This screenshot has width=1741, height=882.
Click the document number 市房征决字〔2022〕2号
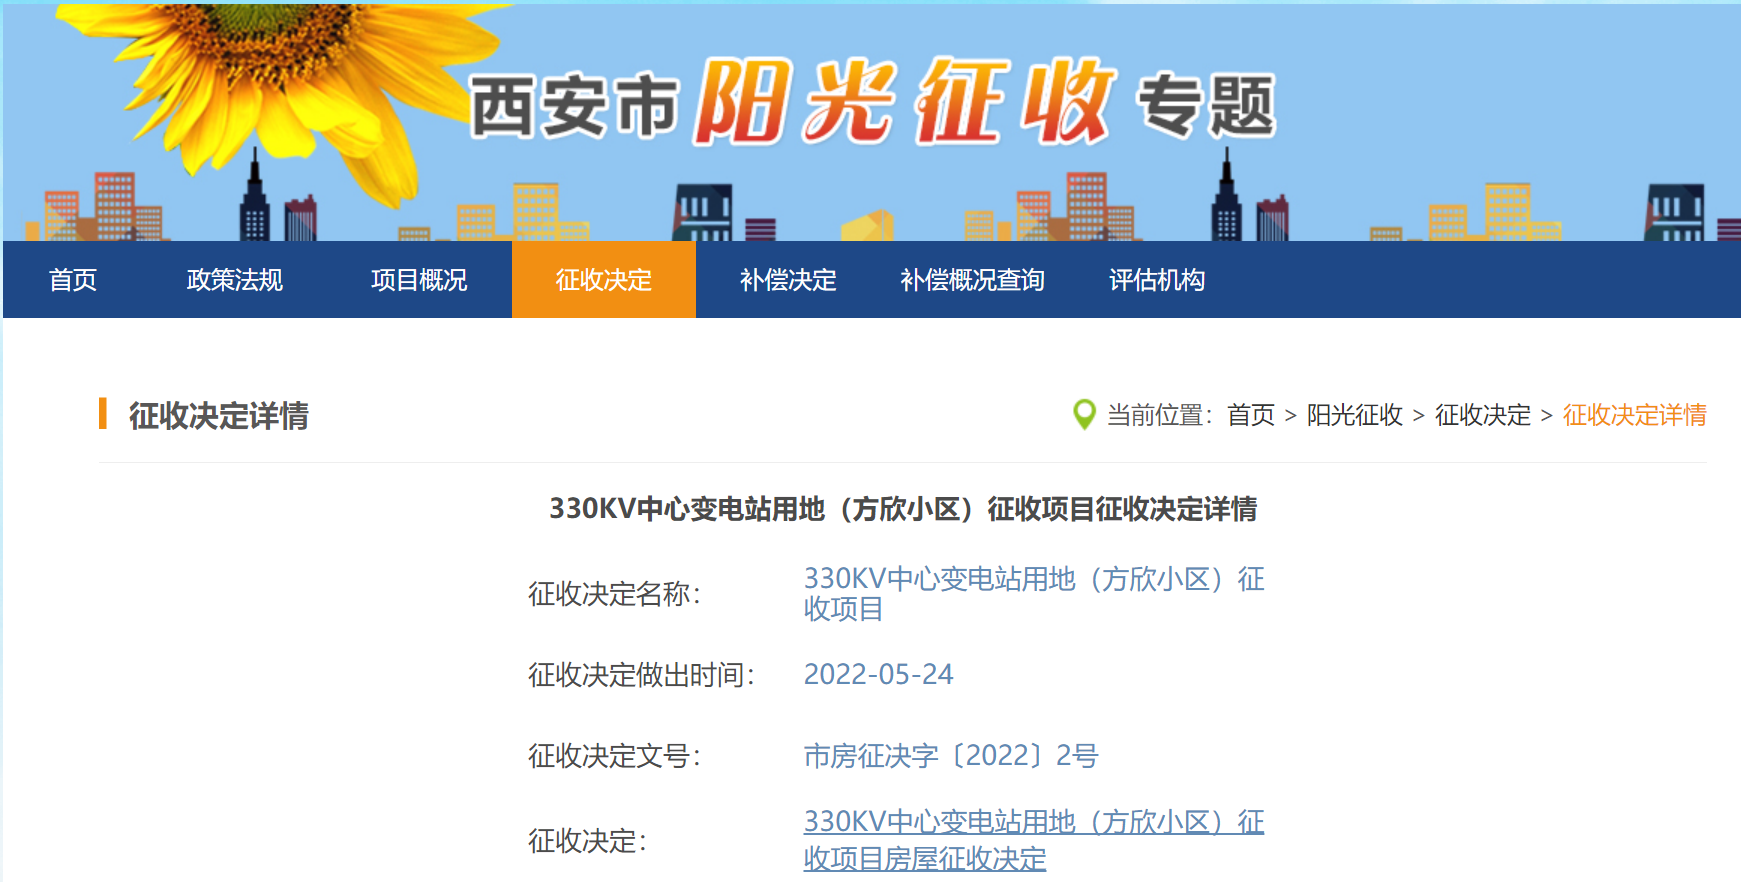[x=950, y=756]
